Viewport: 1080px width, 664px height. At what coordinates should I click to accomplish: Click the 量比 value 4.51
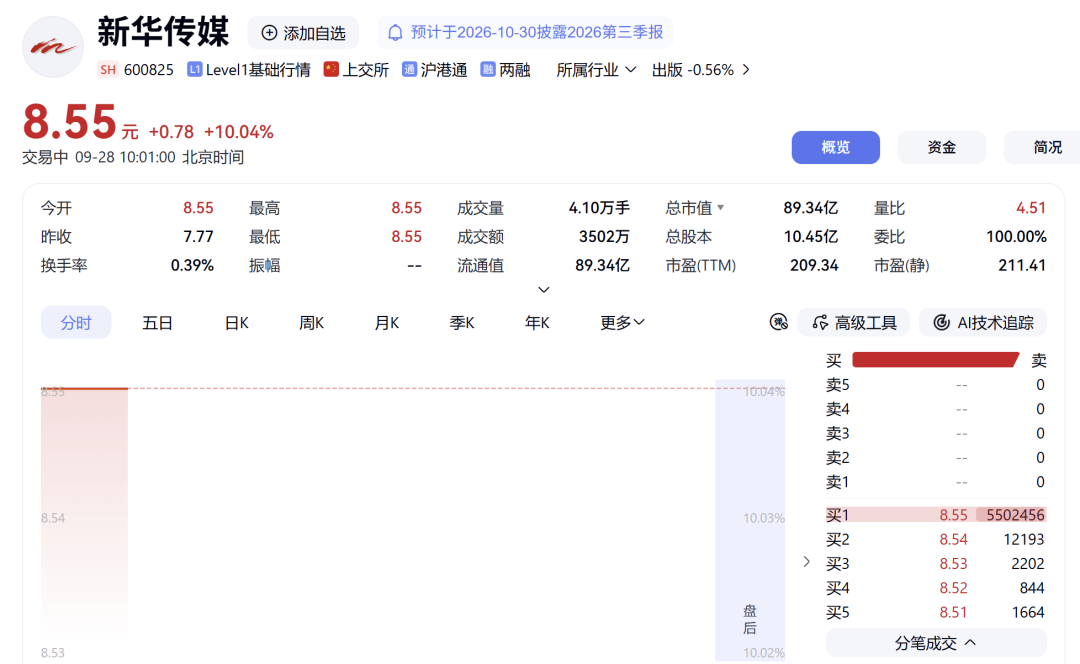tap(1031, 207)
